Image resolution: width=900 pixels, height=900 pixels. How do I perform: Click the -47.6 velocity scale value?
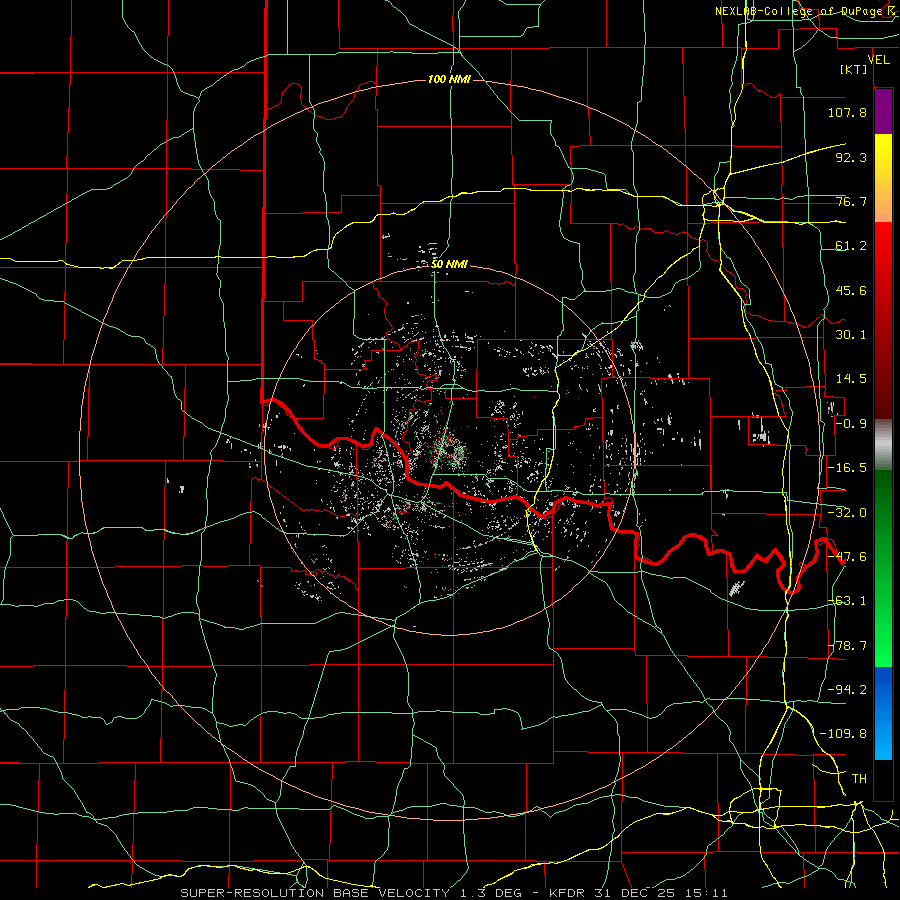click(847, 557)
